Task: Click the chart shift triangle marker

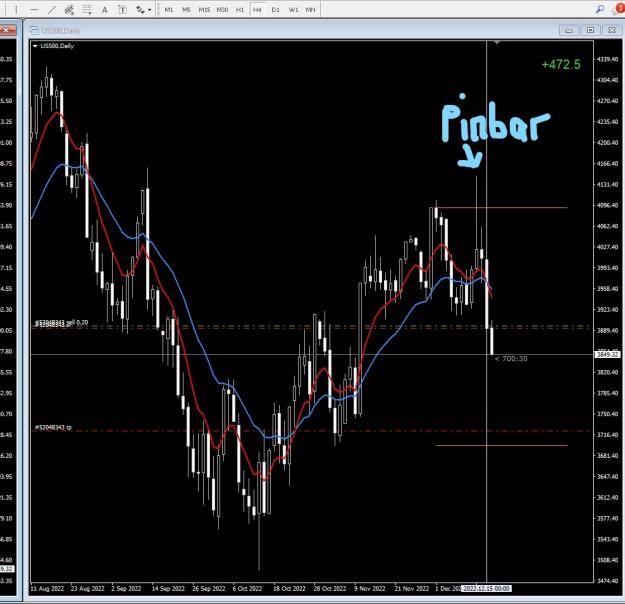Action: point(497,42)
